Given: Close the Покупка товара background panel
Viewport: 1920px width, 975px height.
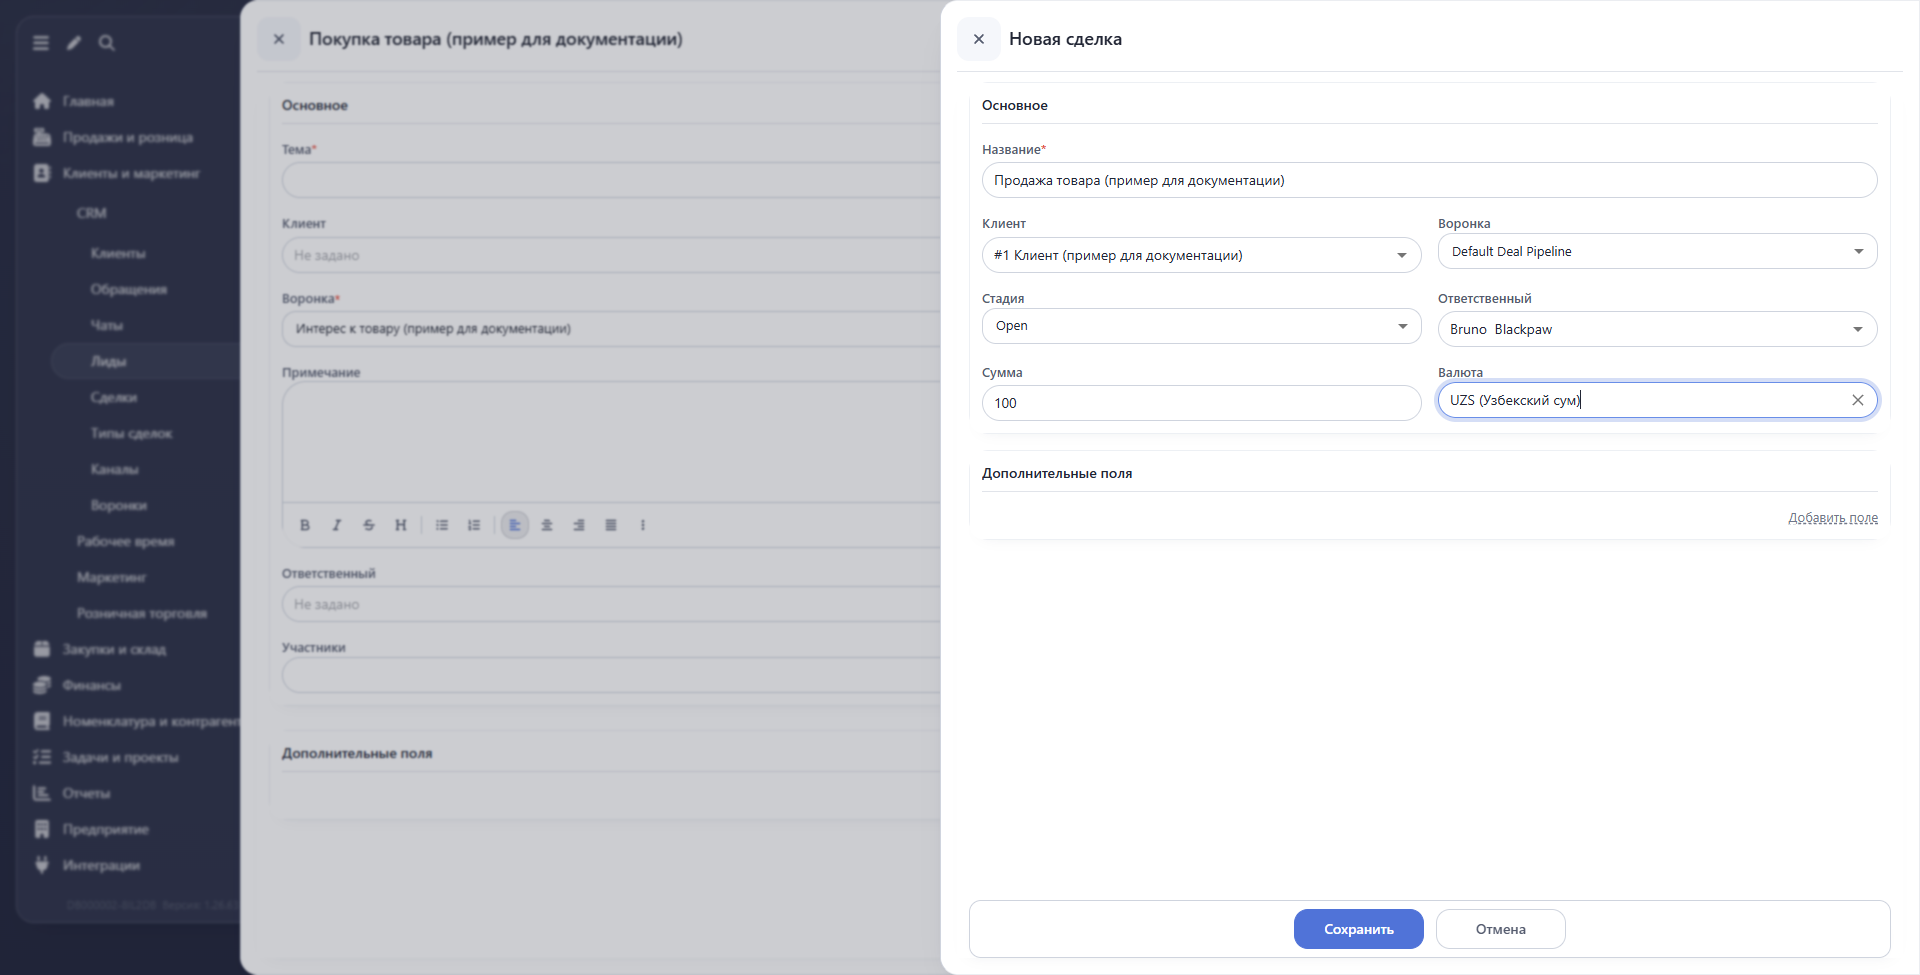Looking at the screenshot, I should click(x=279, y=39).
